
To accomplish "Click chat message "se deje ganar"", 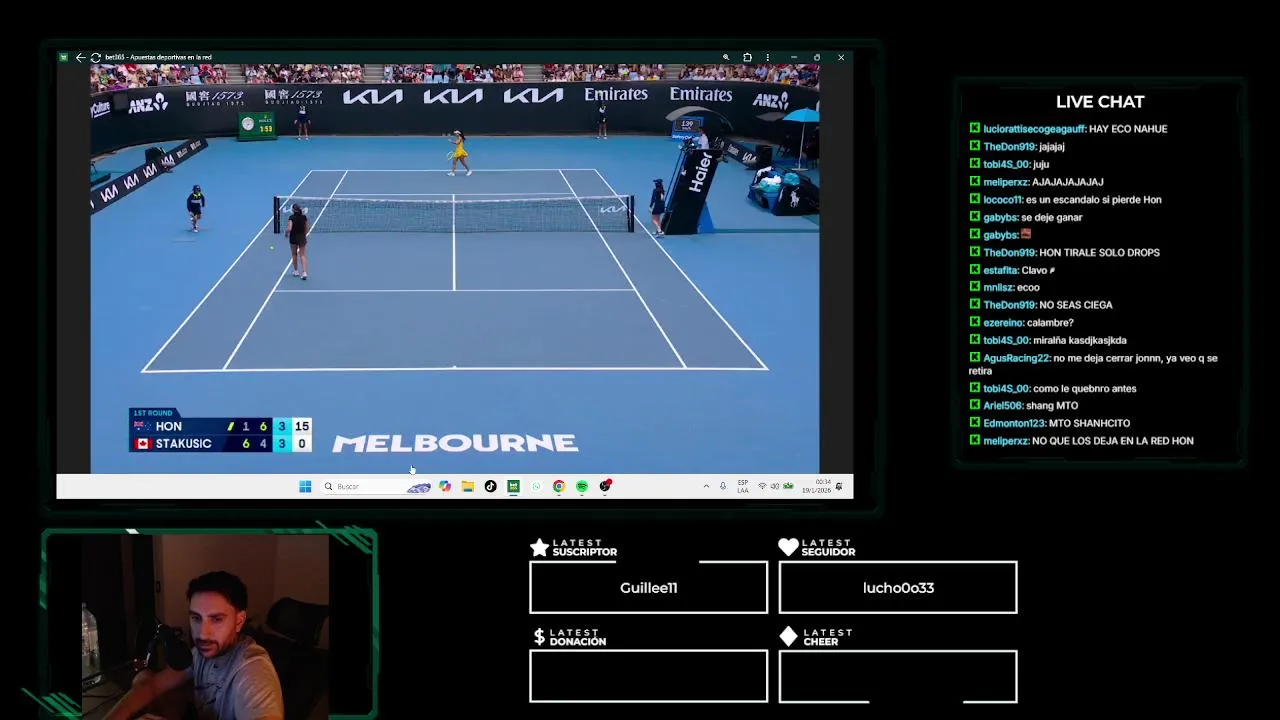I will [1051, 217].
